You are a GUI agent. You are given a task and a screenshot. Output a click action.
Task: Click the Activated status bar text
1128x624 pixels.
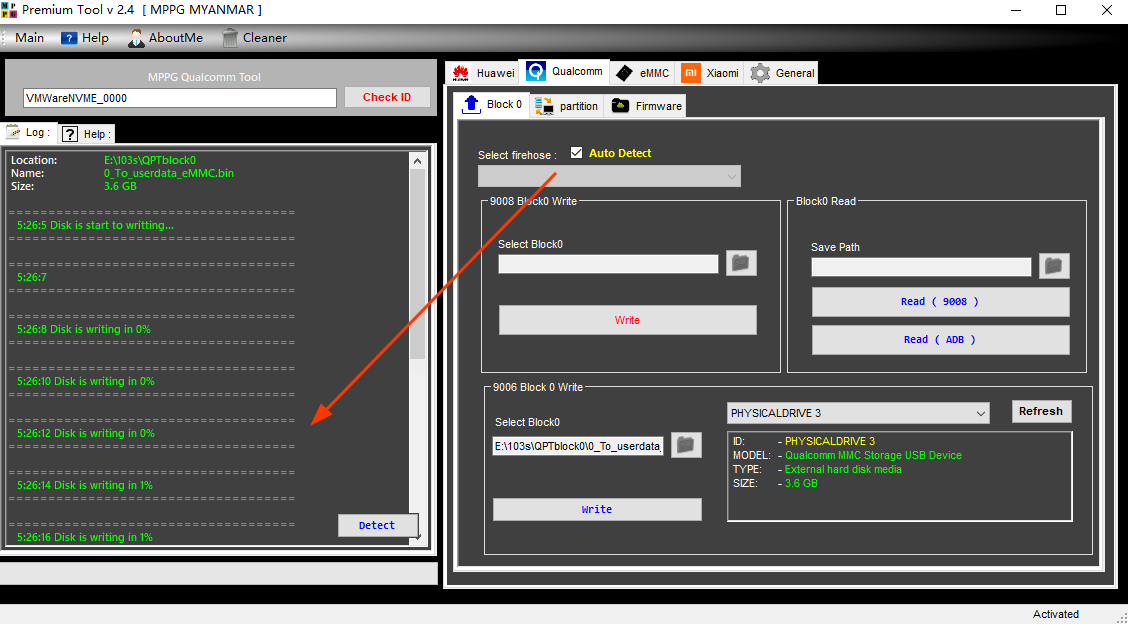[x=1055, y=614]
